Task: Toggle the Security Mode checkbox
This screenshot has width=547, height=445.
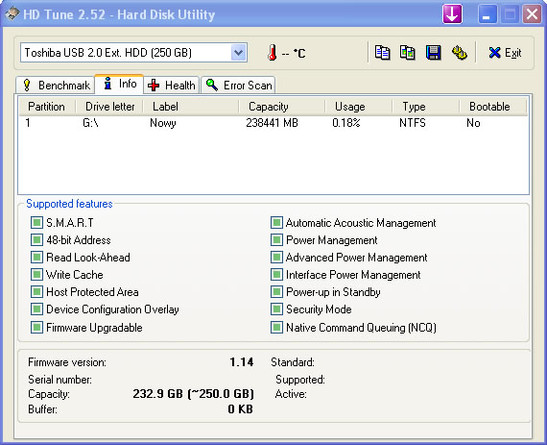Action: [276, 309]
